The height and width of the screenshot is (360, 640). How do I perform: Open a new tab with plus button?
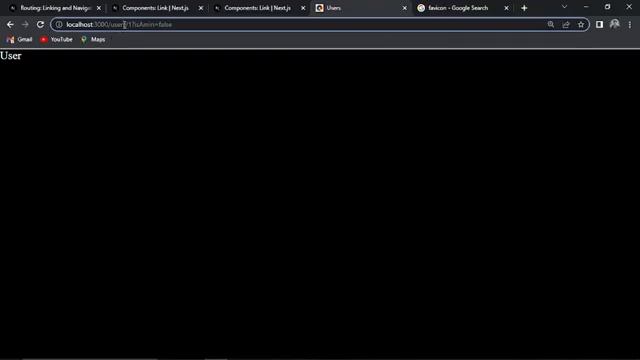tap(524, 8)
